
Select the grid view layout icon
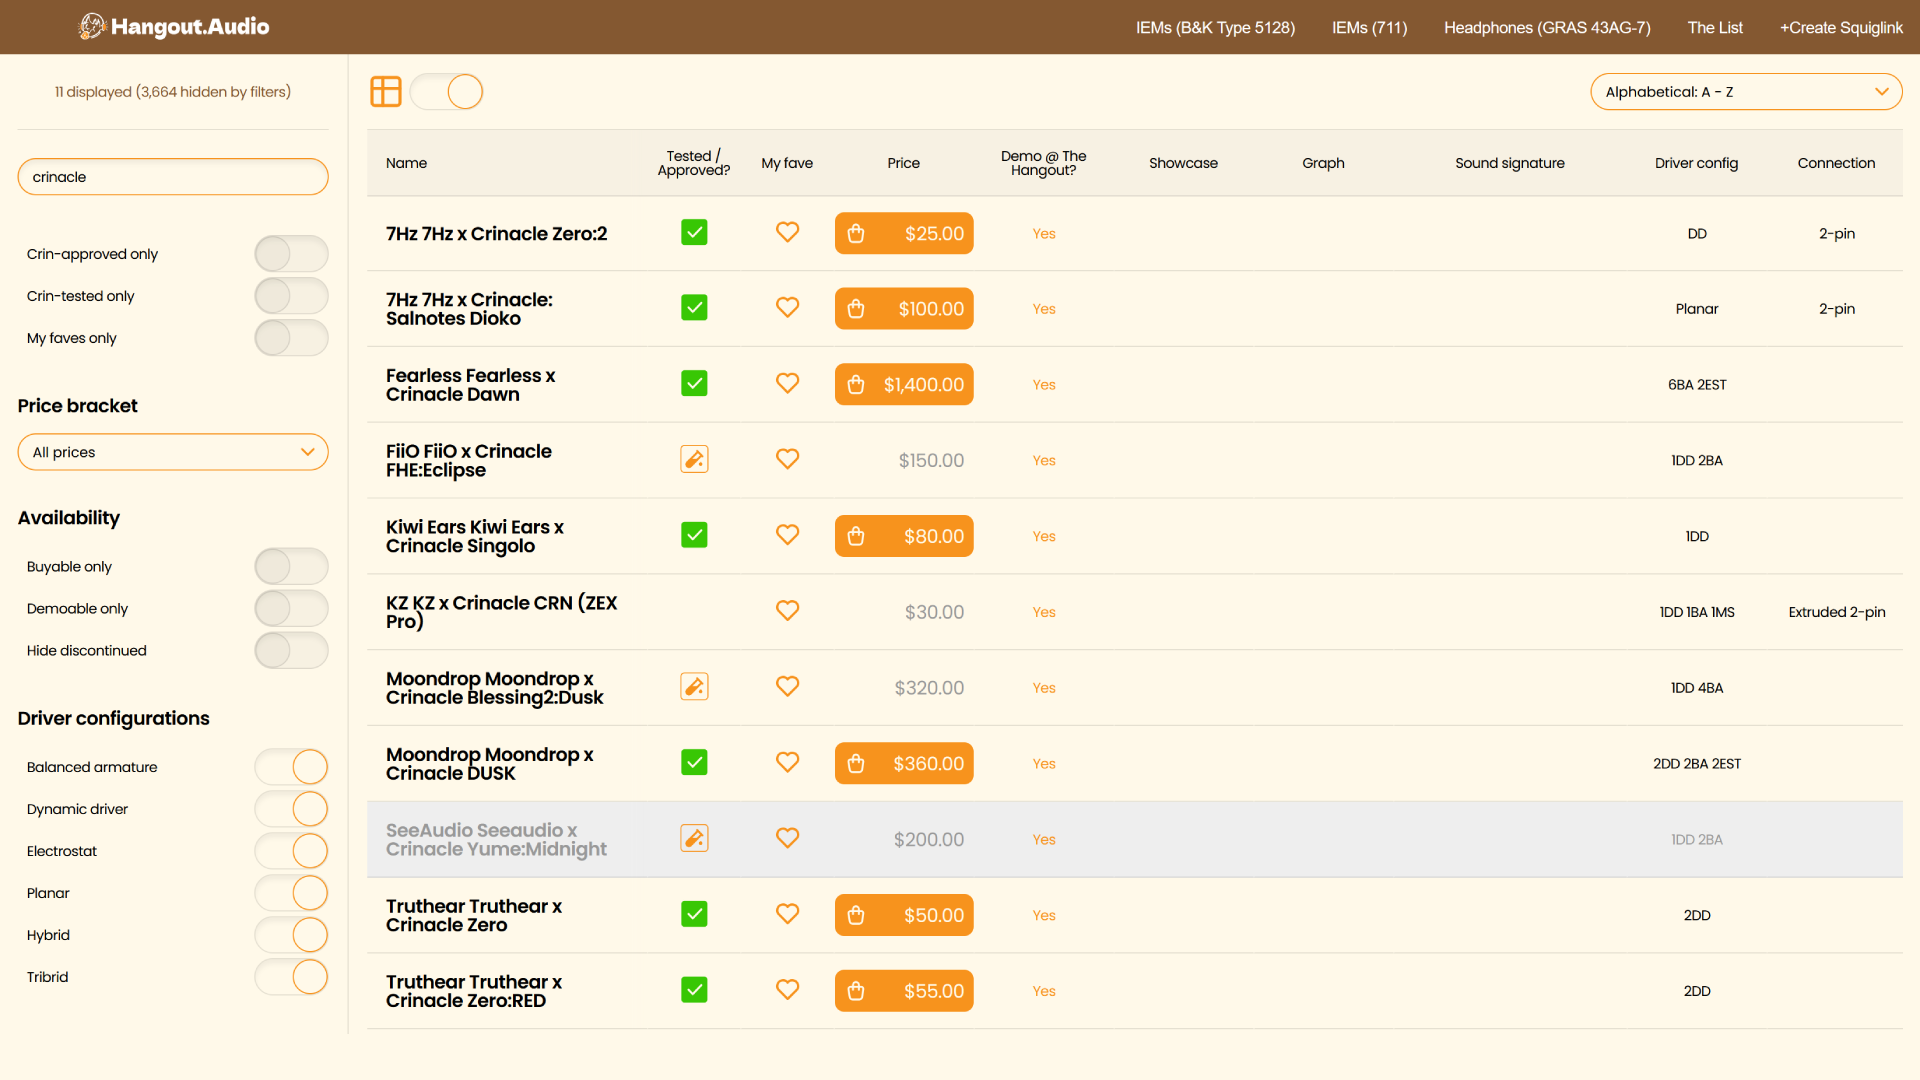(385, 91)
